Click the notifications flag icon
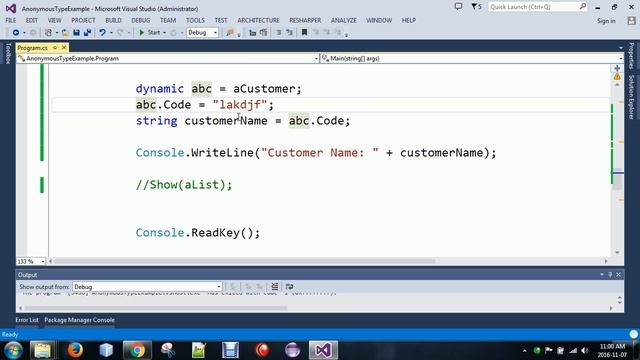Viewport: 640px width, 360px height. tap(476, 7)
